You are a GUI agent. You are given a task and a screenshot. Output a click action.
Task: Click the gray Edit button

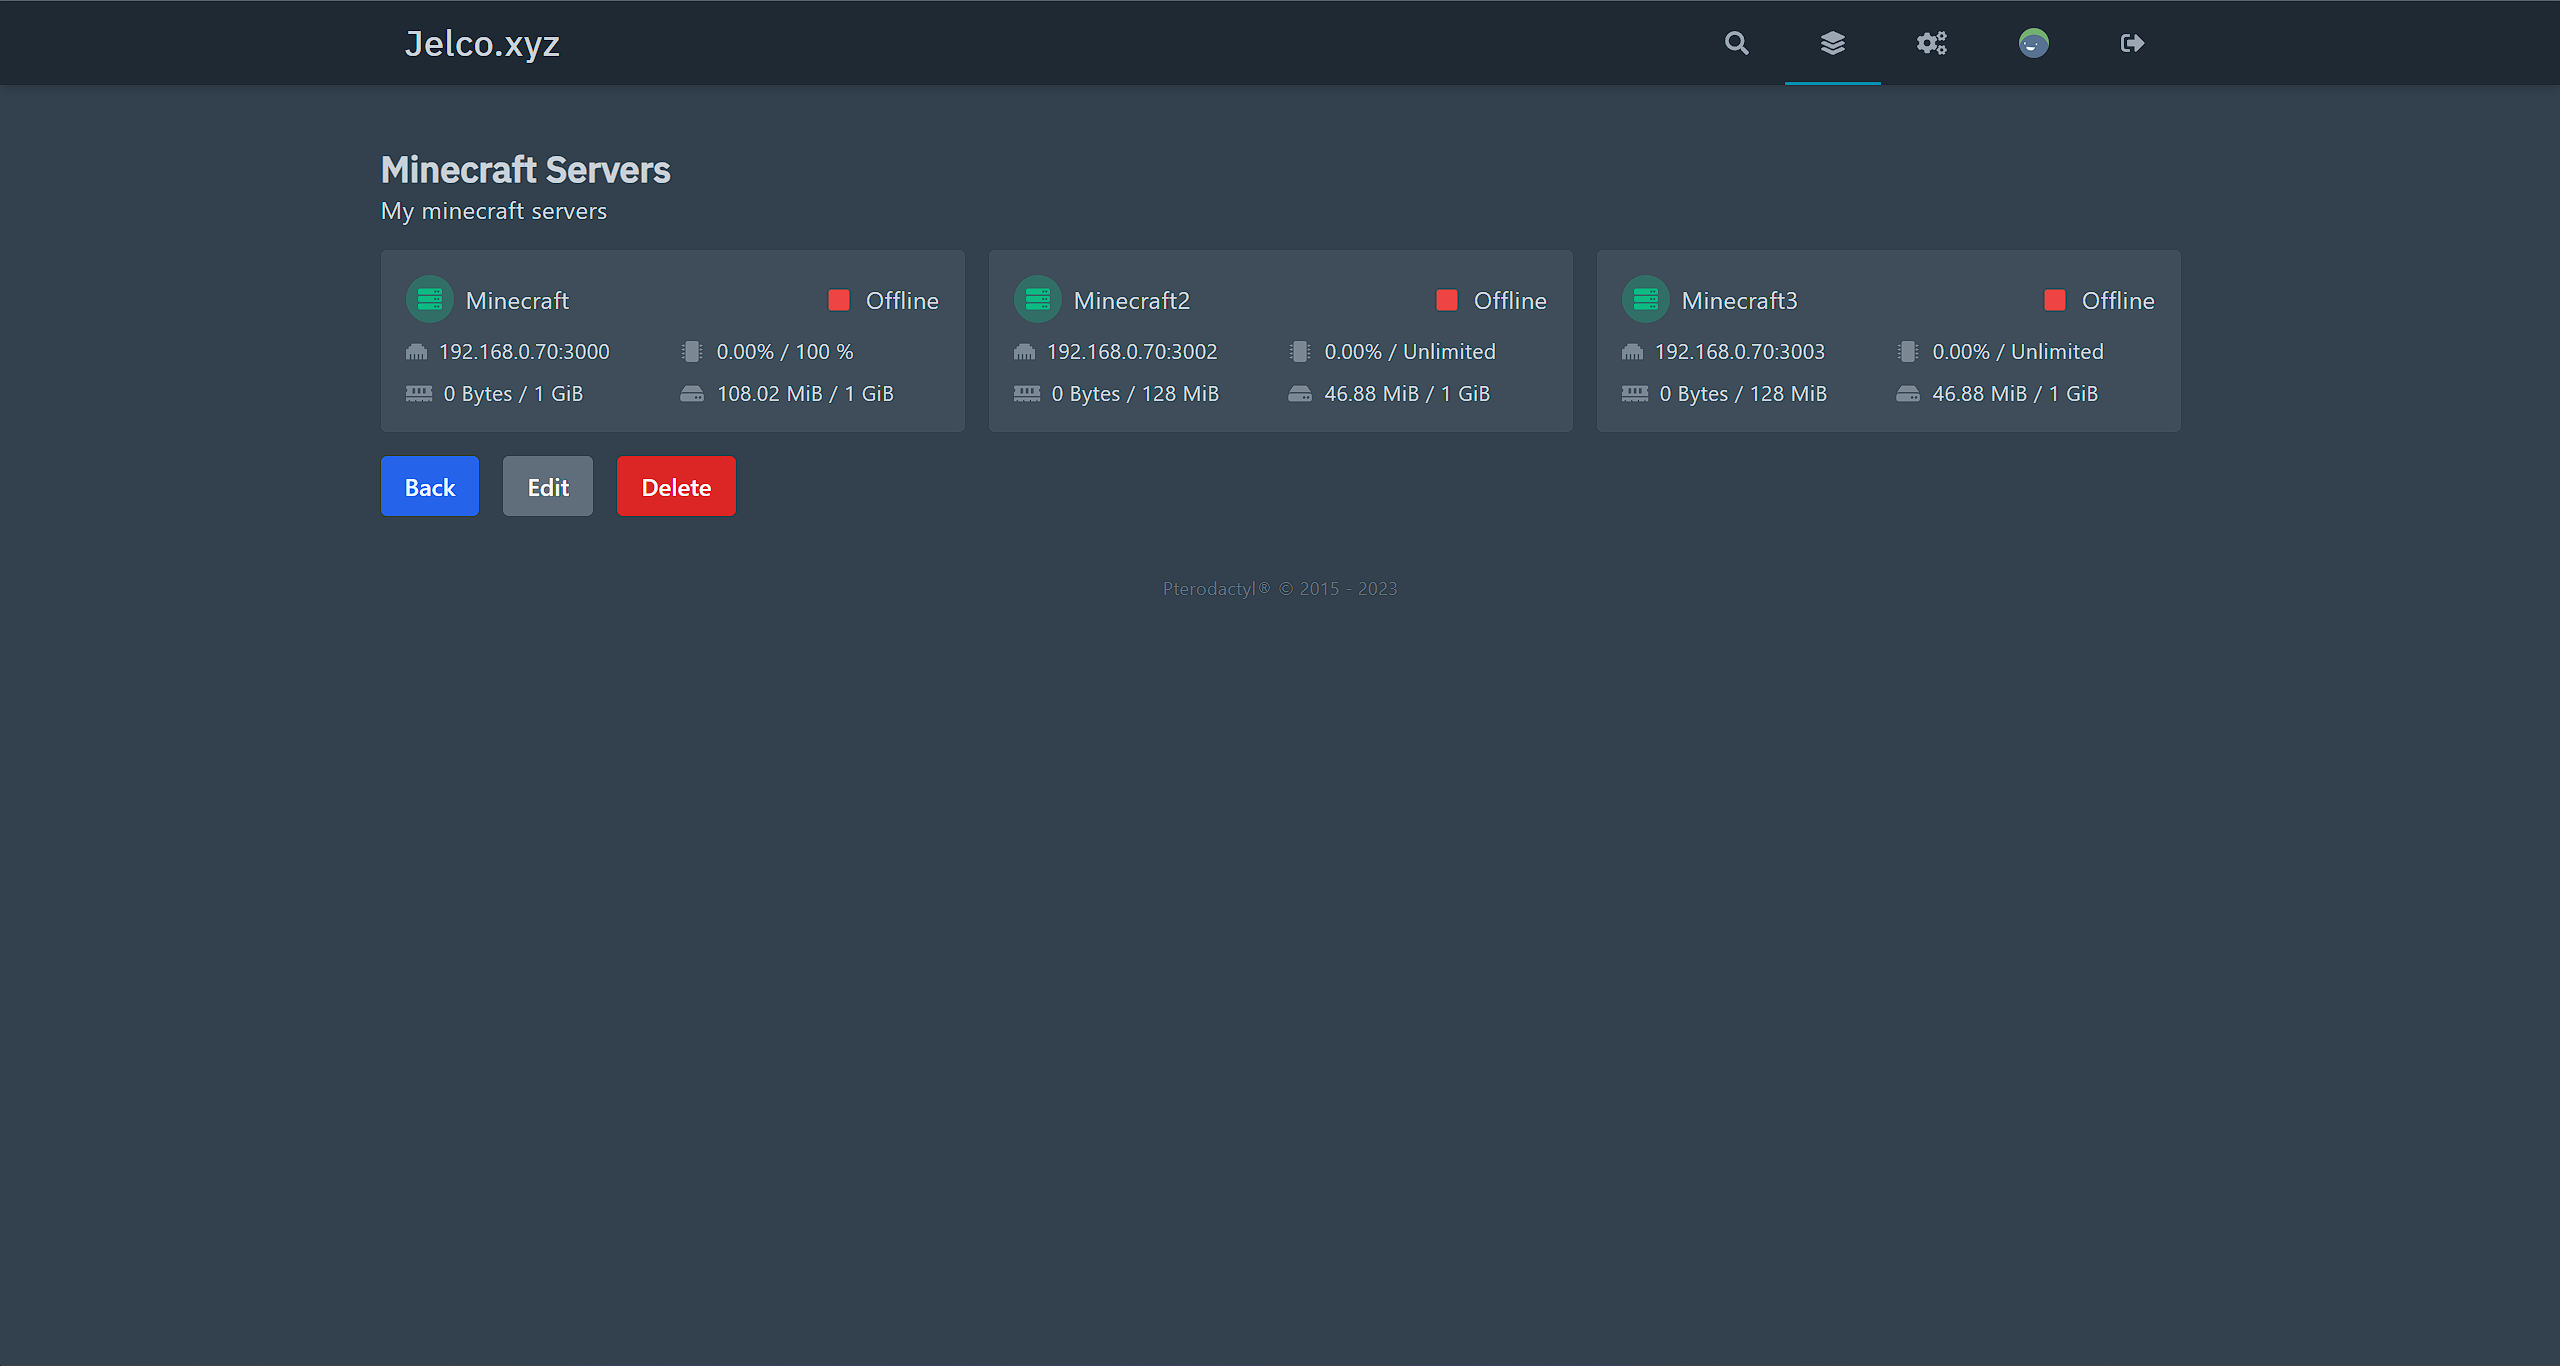click(x=548, y=486)
